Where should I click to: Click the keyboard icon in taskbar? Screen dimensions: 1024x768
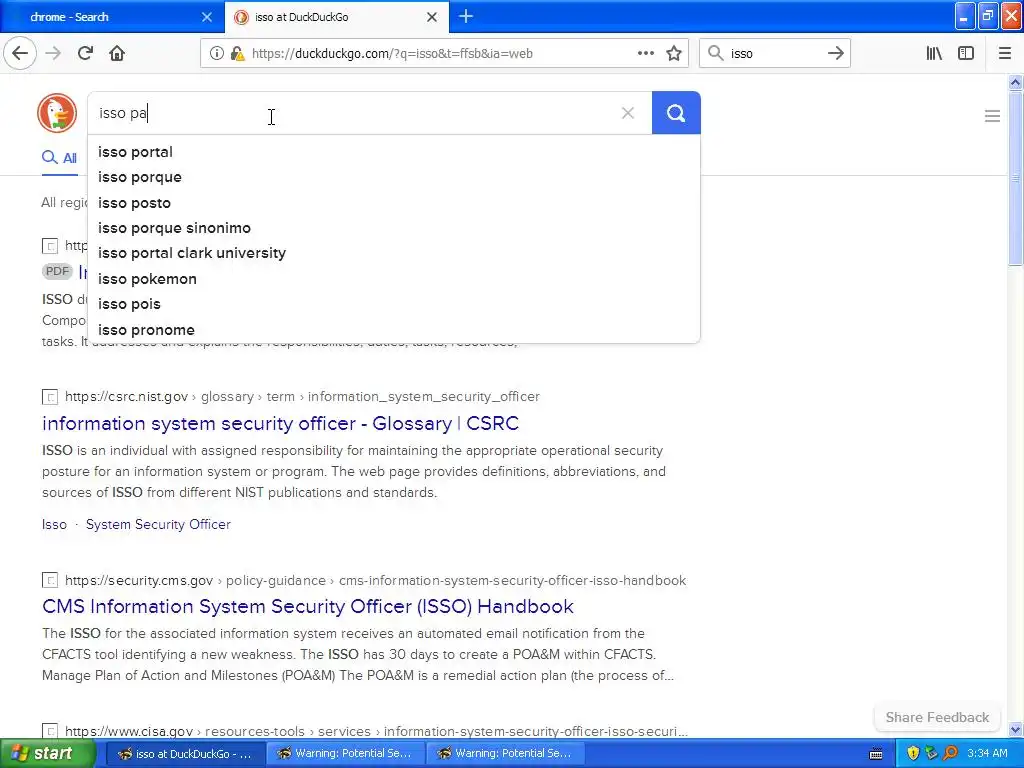pos(876,754)
